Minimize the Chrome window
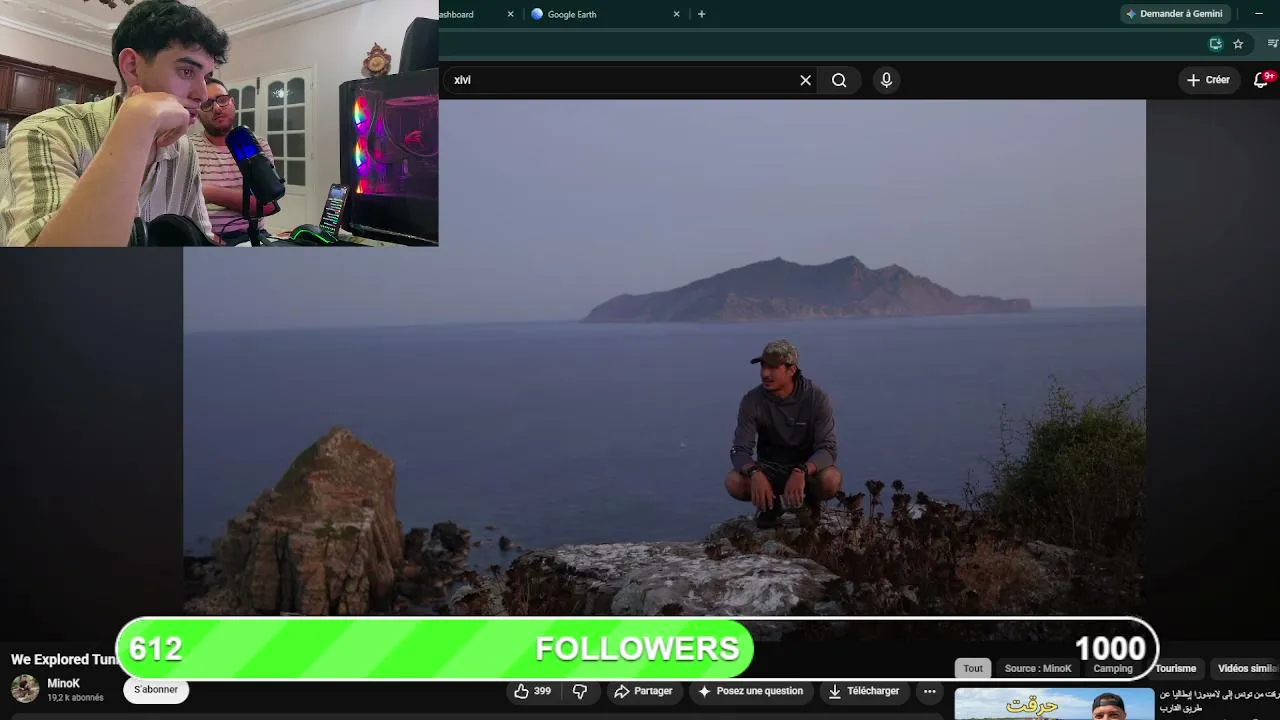This screenshot has width=1280, height=720. (x=1259, y=14)
